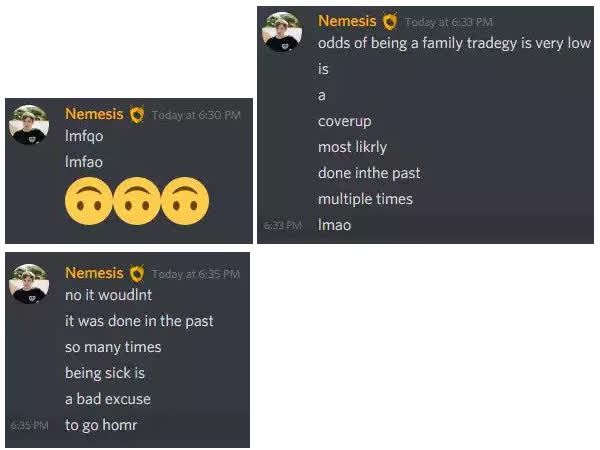Viewport: 600px width, 450px height.
Task: Open Nemesis username above the "odds of being" message
Action: tap(348, 21)
